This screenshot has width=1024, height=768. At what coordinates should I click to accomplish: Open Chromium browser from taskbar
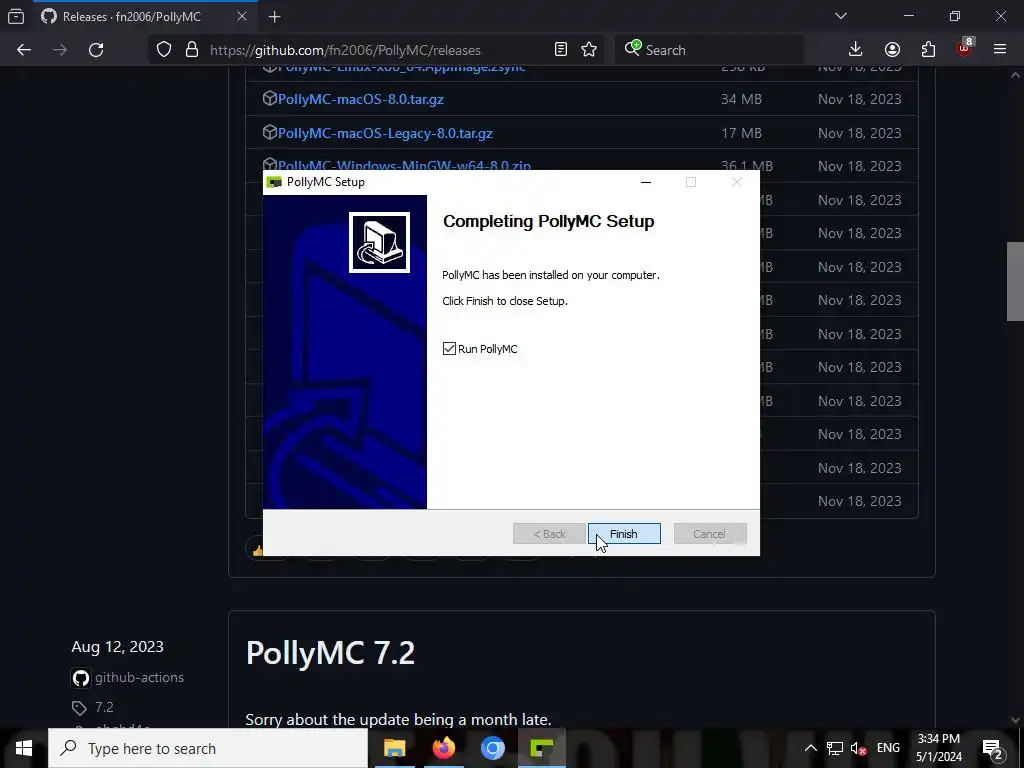493,748
